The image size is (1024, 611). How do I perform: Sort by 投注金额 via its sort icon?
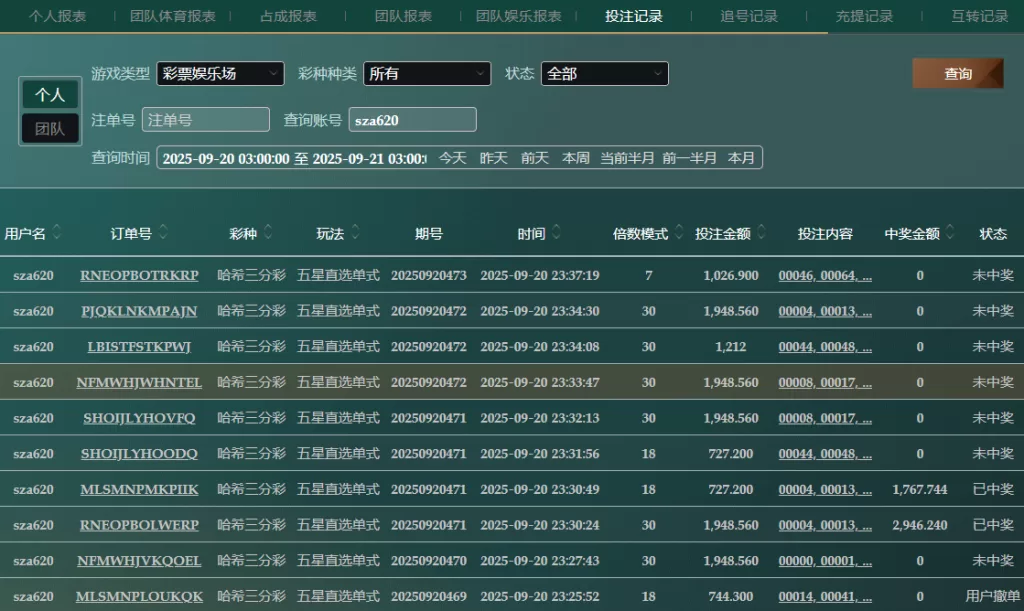761,234
